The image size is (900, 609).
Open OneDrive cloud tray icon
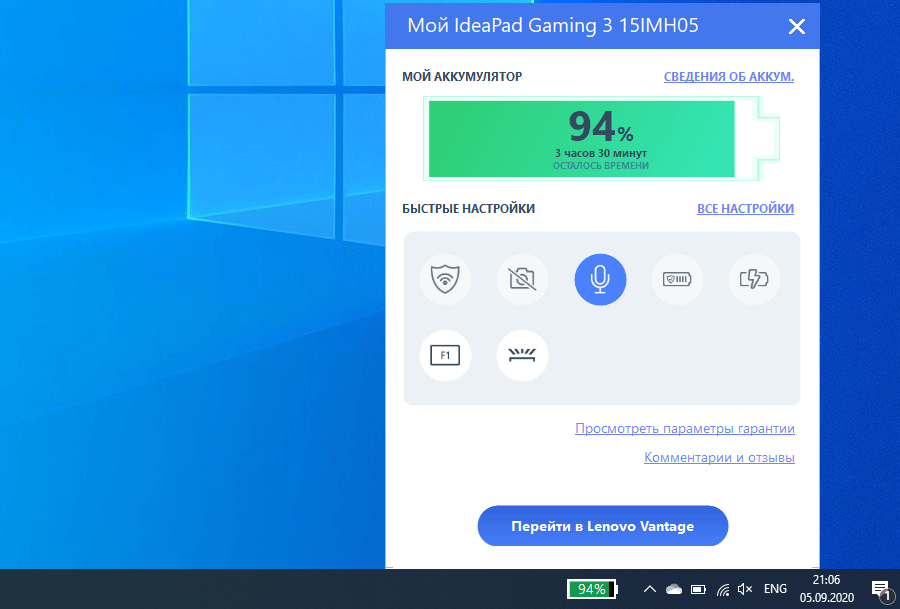pos(674,589)
